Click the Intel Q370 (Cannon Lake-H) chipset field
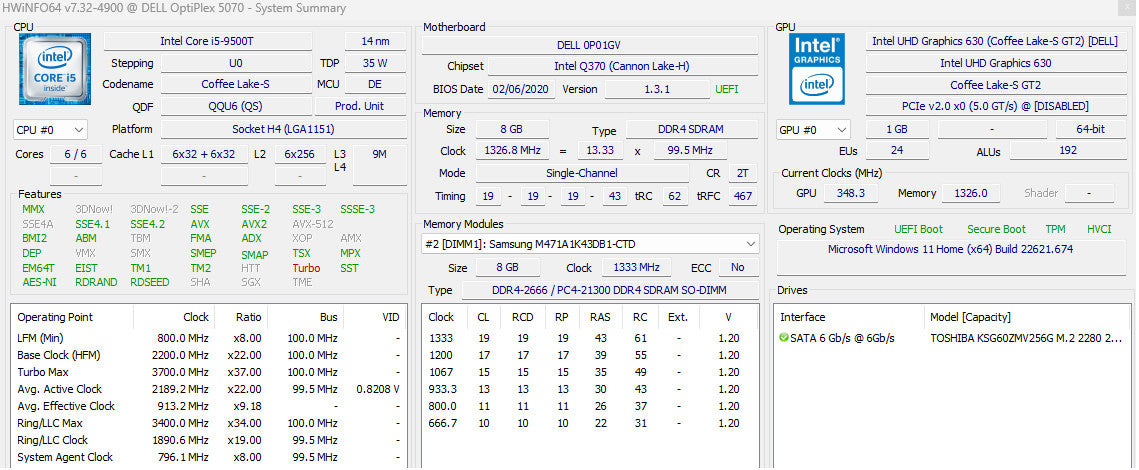1139x470 pixels. click(x=622, y=66)
